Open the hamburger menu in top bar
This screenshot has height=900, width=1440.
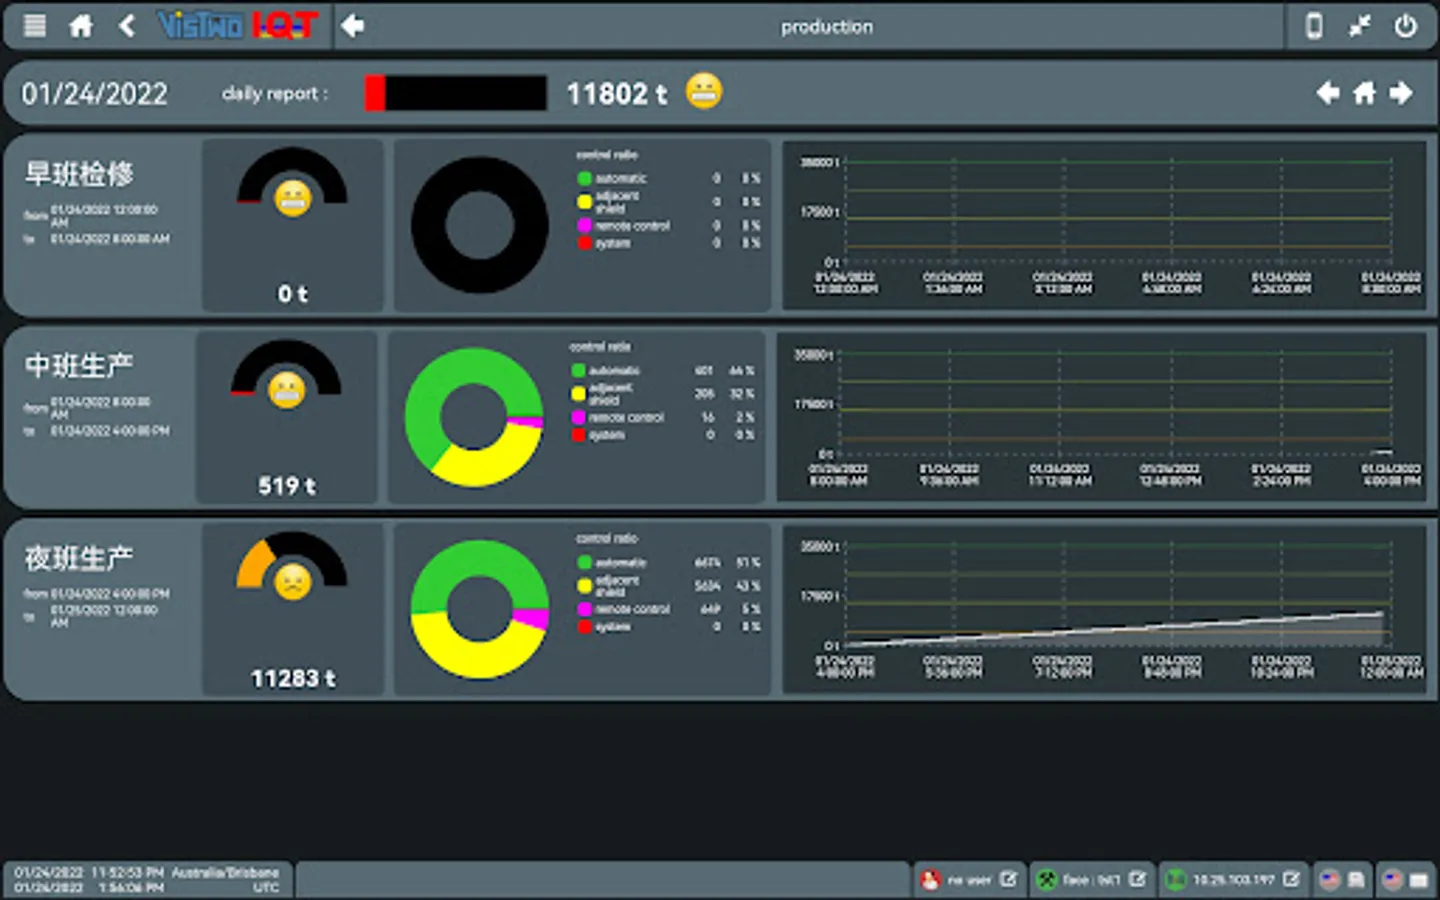click(35, 26)
